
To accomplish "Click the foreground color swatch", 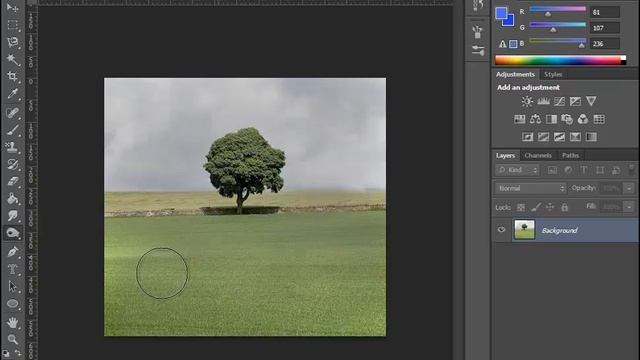I will click(501, 13).
